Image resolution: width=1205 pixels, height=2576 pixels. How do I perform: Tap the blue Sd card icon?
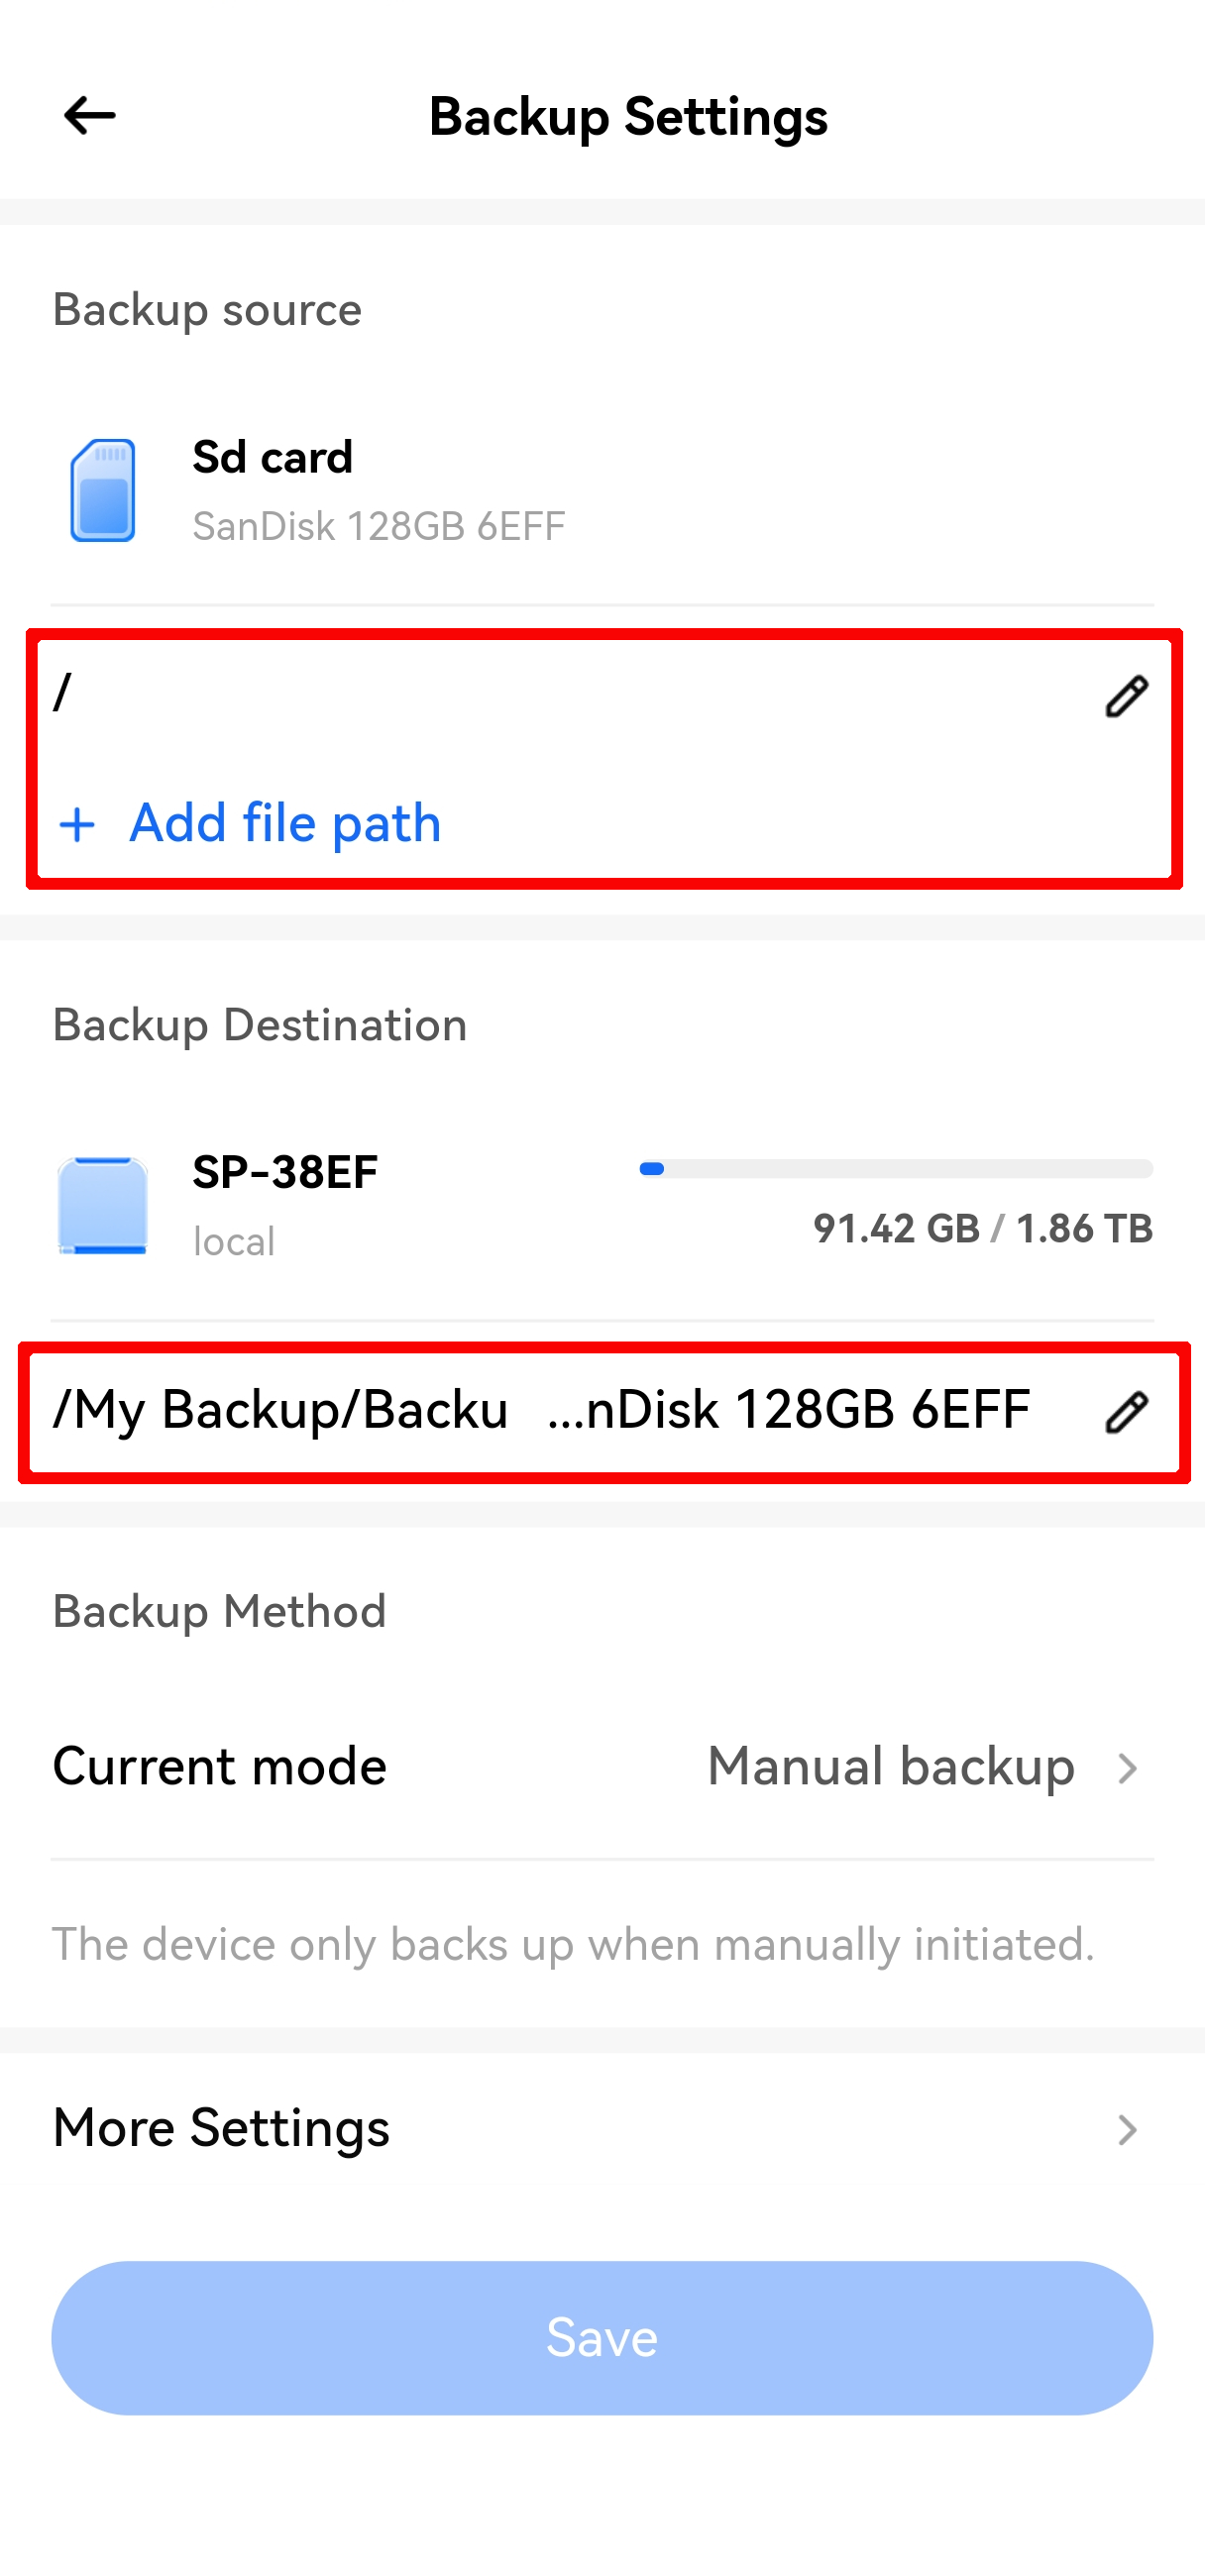pyautogui.click(x=102, y=491)
